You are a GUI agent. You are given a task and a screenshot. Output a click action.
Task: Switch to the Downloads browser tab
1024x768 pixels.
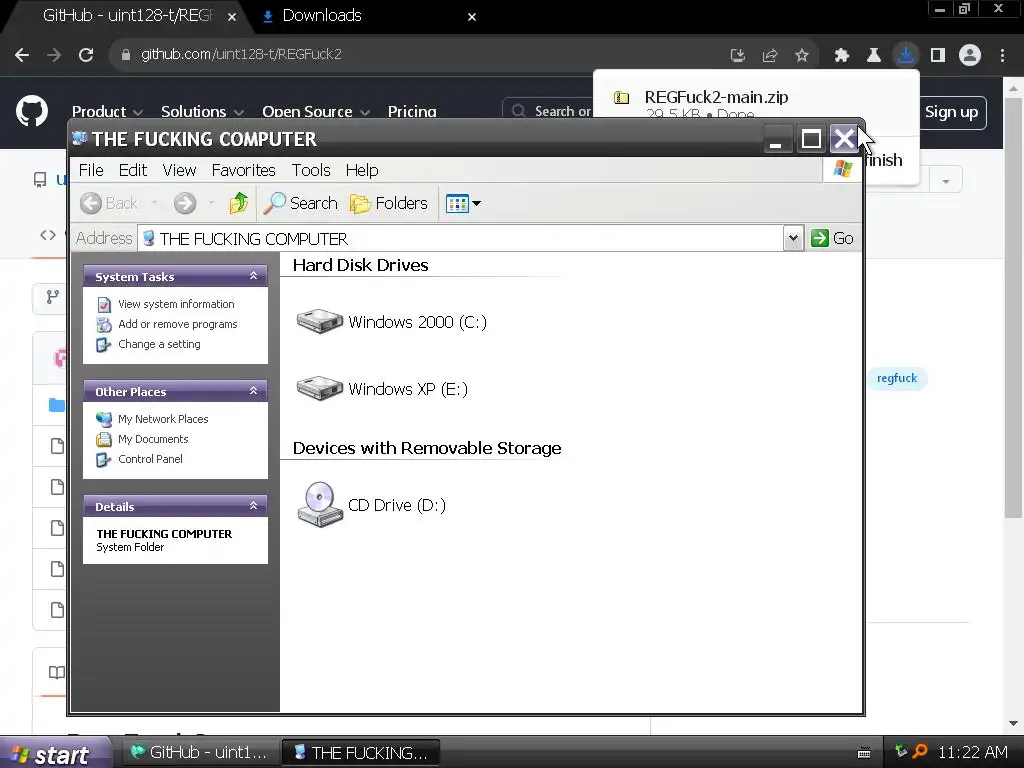point(366,16)
